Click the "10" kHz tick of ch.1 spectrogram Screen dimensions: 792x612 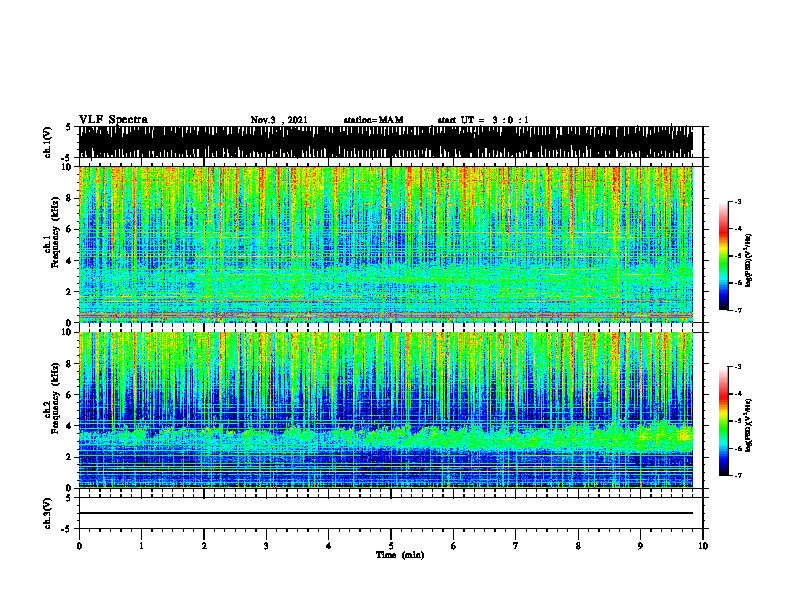coord(67,167)
